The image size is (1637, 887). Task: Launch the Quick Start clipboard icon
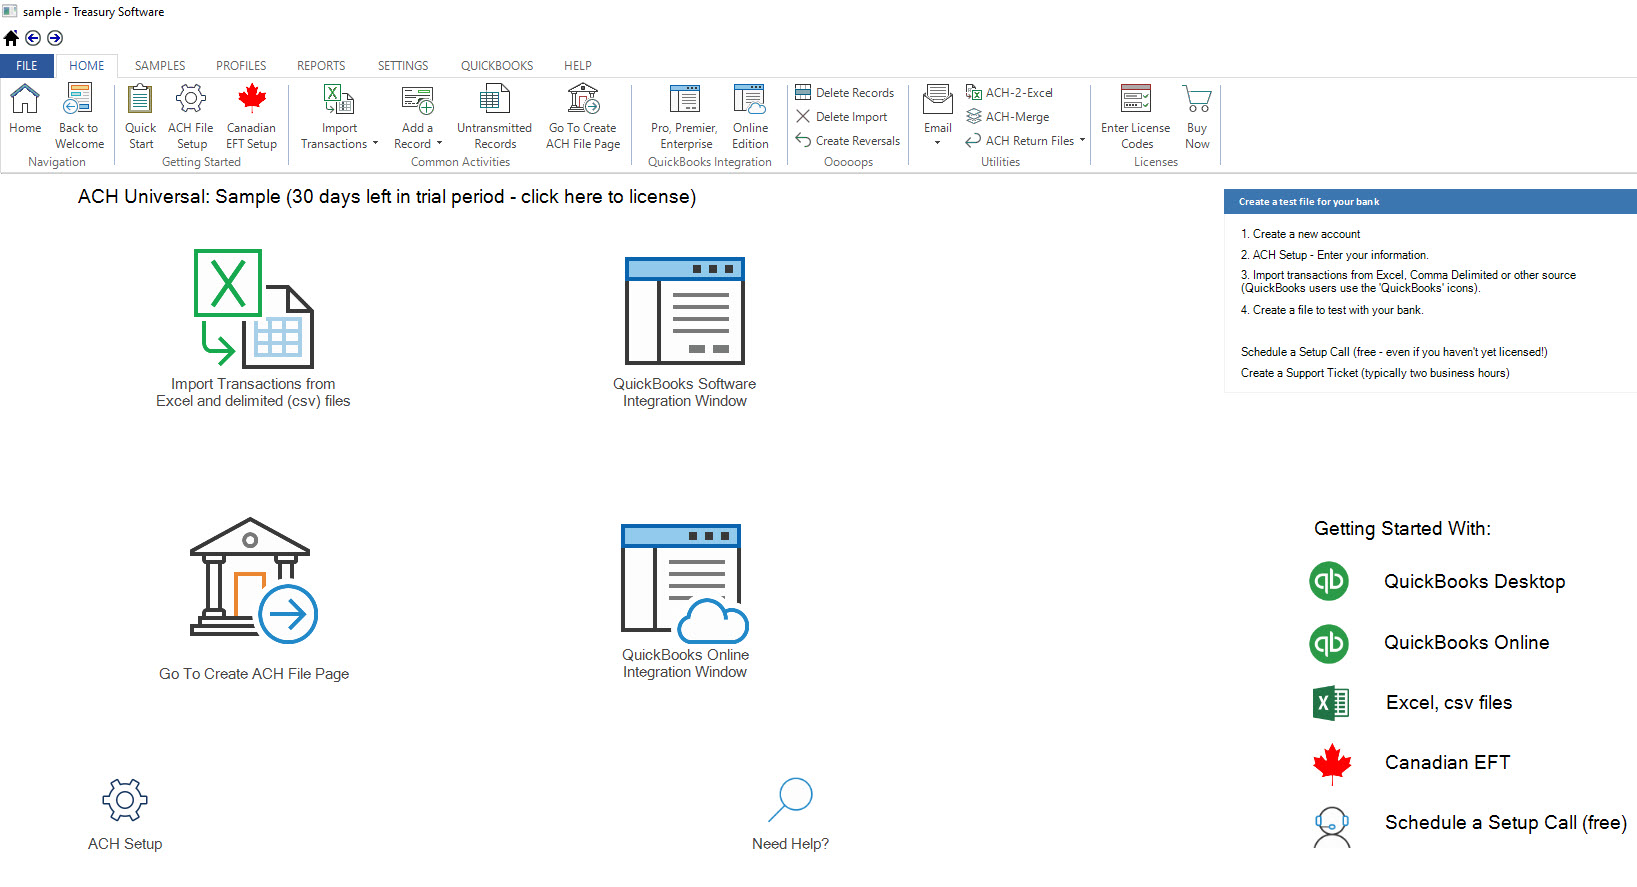[140, 99]
